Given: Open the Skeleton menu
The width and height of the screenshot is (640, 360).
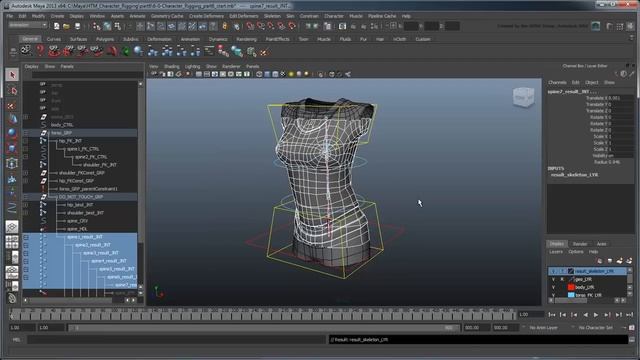Looking at the screenshot, I should pos(272,16).
